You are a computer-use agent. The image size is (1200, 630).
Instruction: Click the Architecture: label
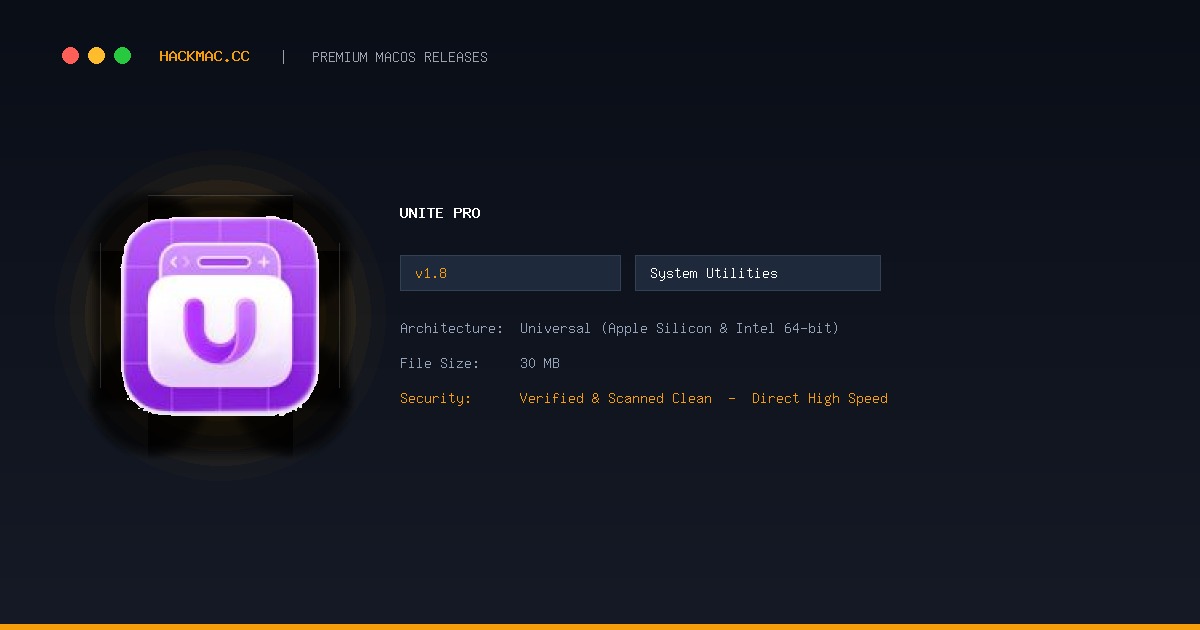[452, 328]
